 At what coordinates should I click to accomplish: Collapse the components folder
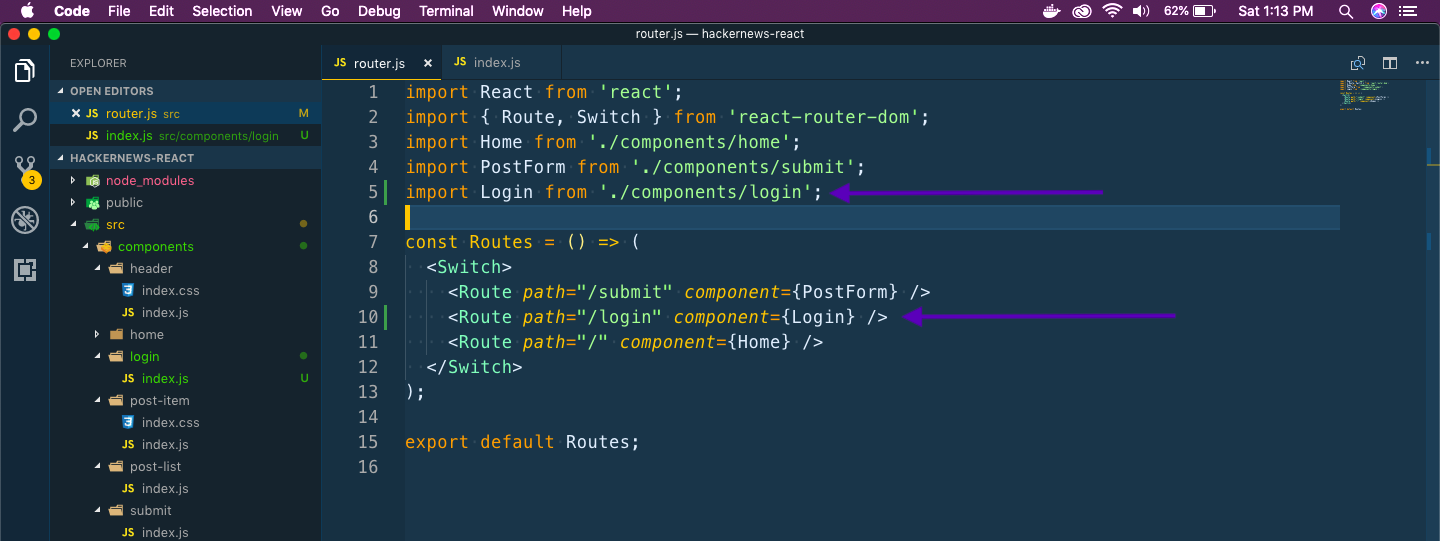(85, 247)
